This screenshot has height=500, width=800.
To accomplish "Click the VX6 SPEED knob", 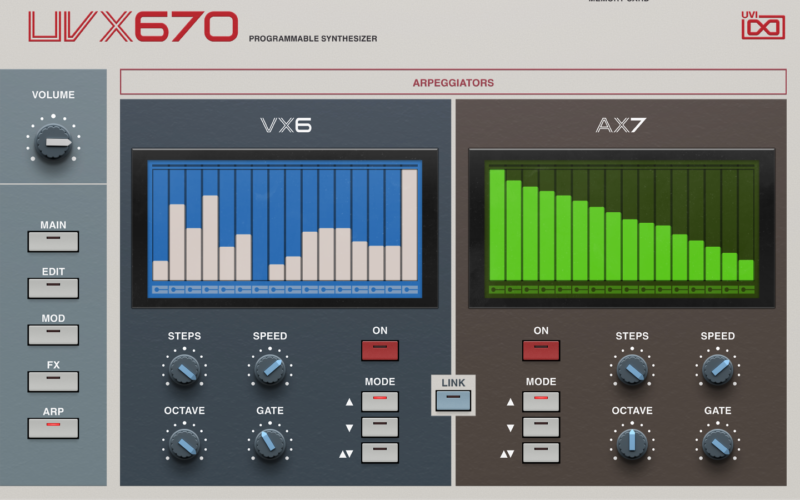I will point(270,370).
